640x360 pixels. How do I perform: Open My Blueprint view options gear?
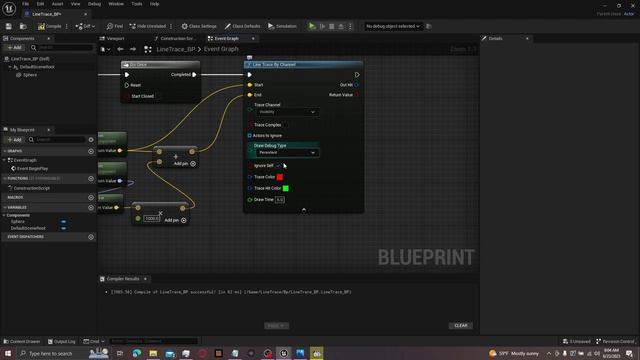[x=91, y=140]
